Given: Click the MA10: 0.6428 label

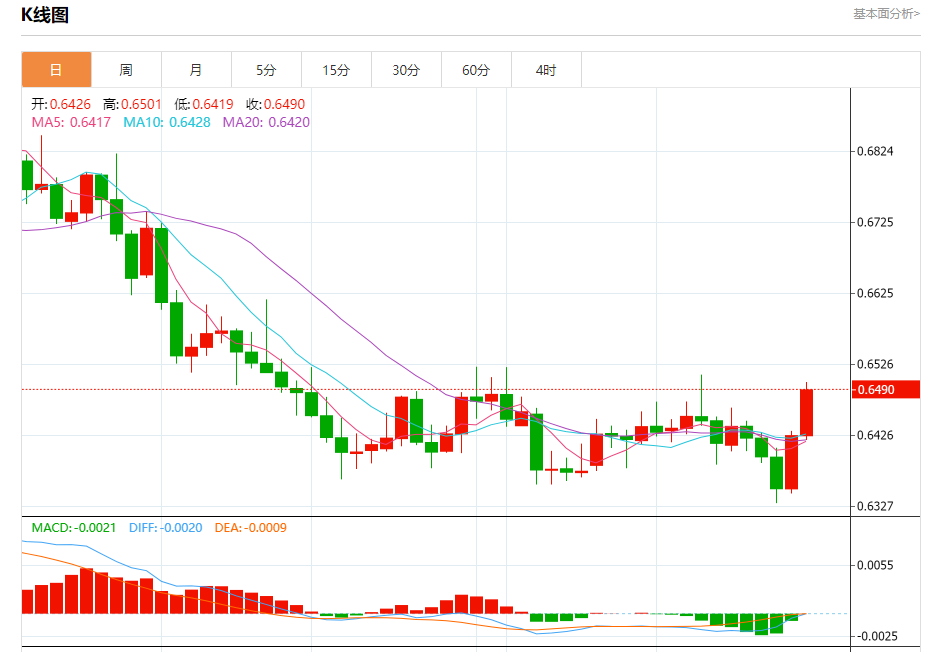Looking at the screenshot, I should pyautogui.click(x=167, y=122).
